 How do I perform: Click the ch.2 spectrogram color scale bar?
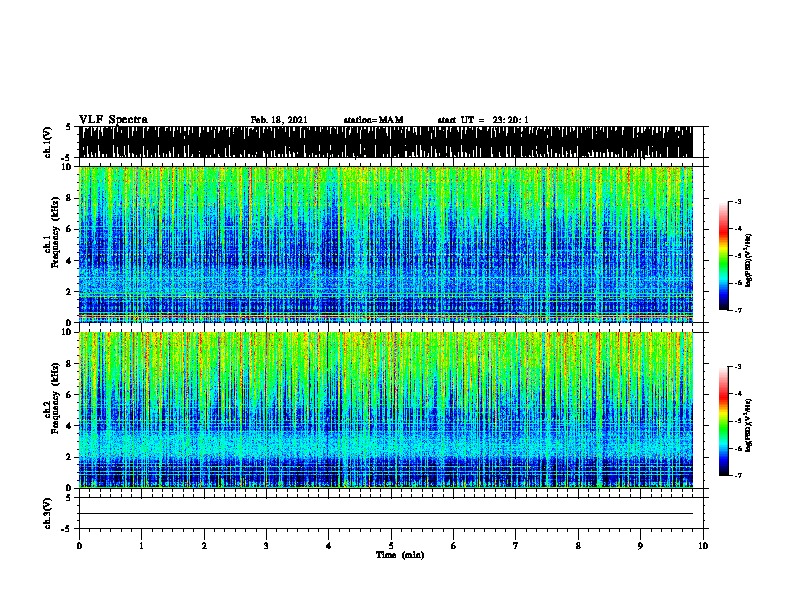click(724, 421)
